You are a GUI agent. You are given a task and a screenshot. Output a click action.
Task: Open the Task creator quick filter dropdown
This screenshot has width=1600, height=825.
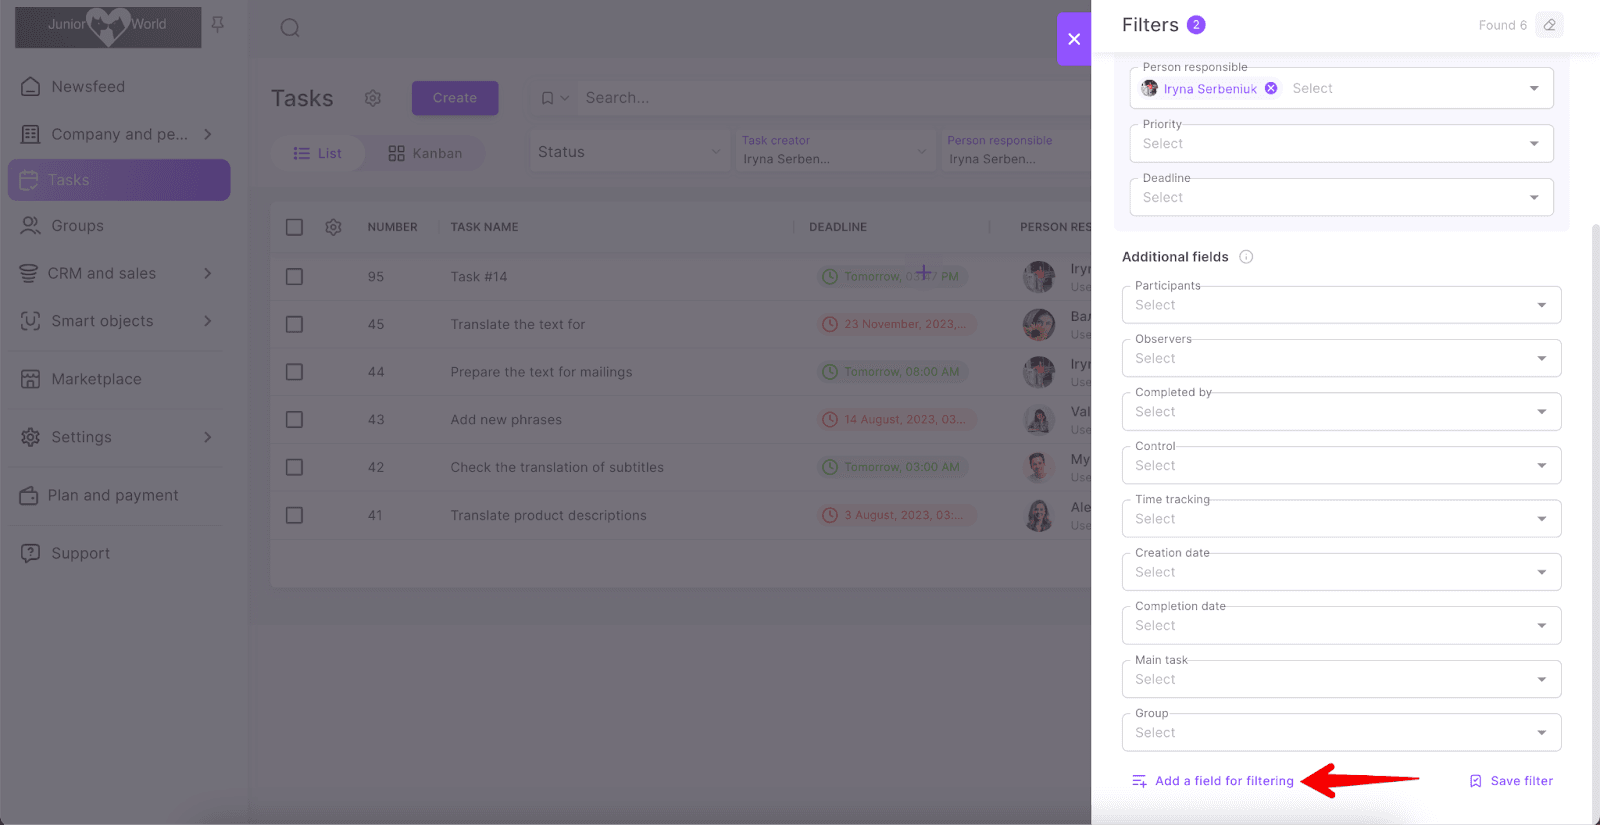[x=835, y=151]
